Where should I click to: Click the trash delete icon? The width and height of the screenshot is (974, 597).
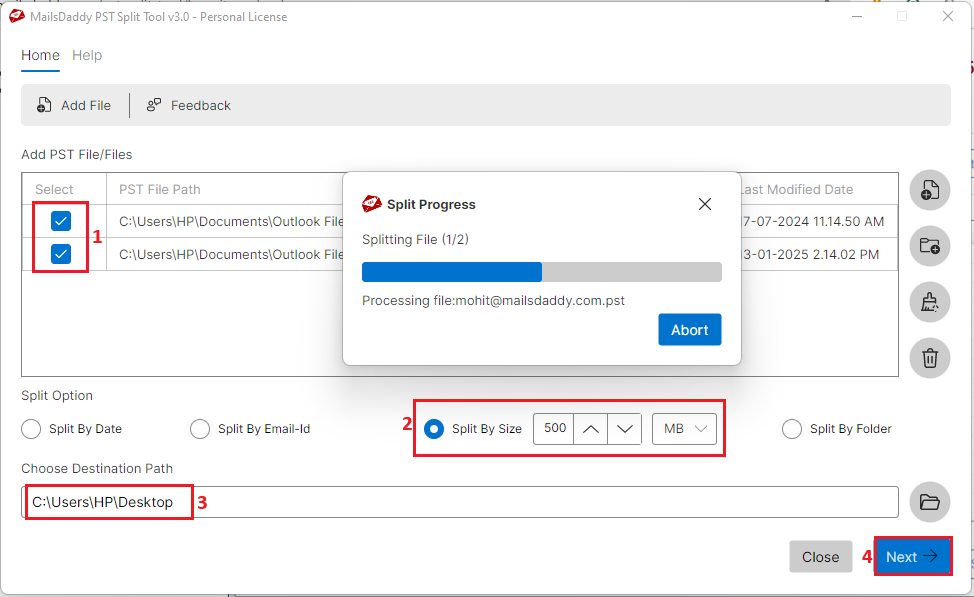click(930, 358)
